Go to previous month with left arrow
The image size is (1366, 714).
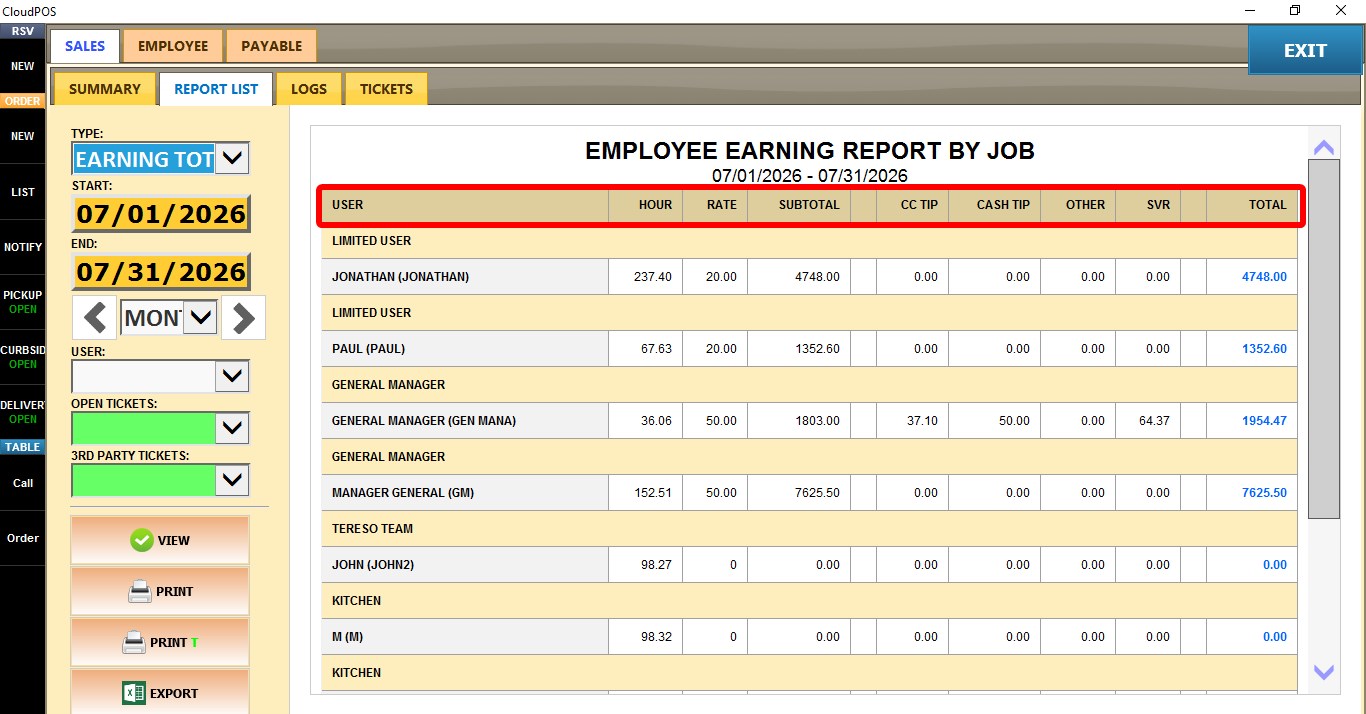click(x=95, y=319)
